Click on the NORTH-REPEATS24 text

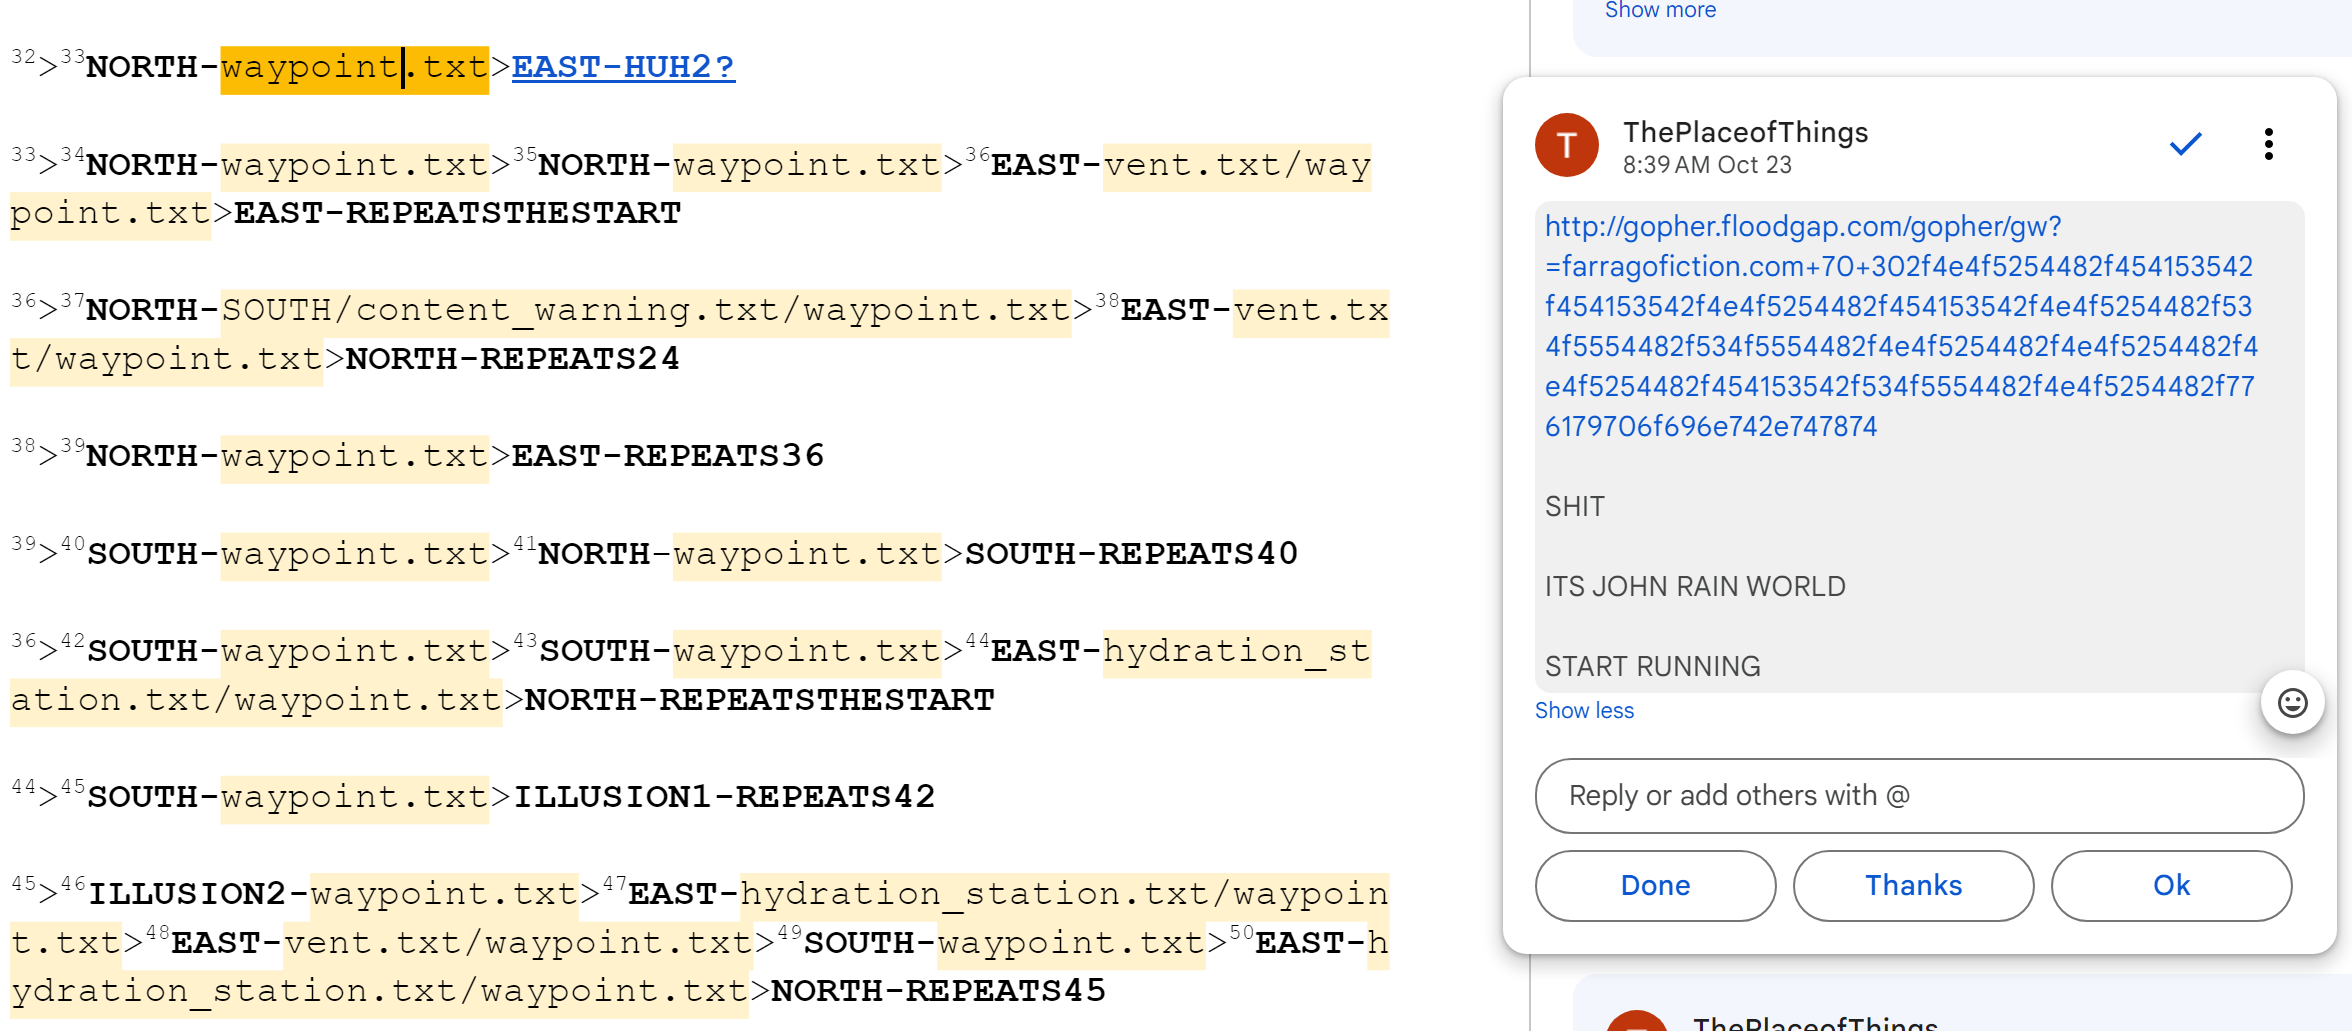pos(512,360)
